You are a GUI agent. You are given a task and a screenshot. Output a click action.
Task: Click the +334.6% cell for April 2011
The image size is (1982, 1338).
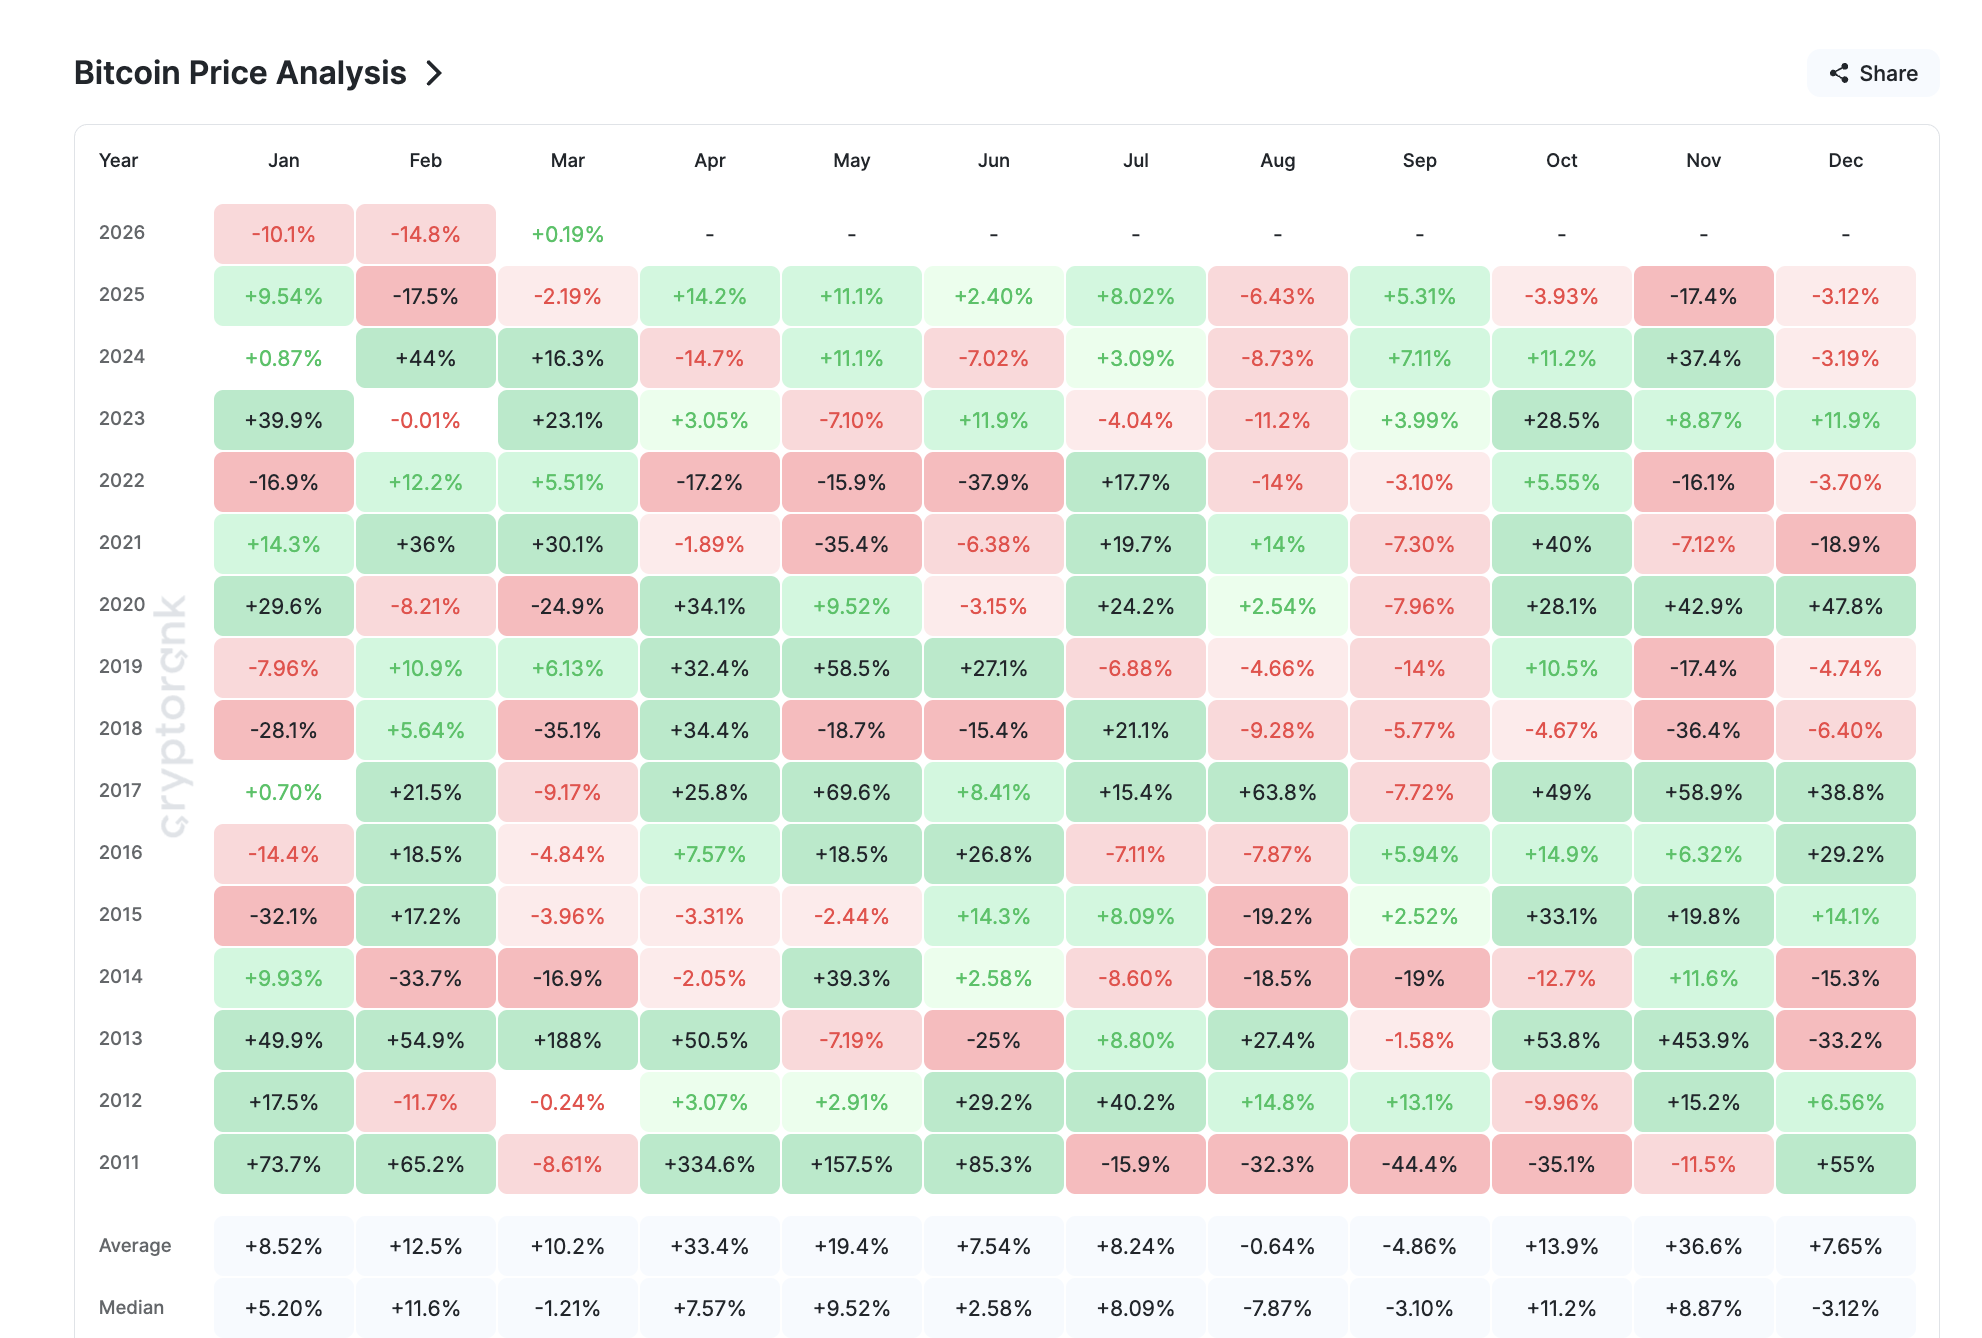coord(709,1163)
